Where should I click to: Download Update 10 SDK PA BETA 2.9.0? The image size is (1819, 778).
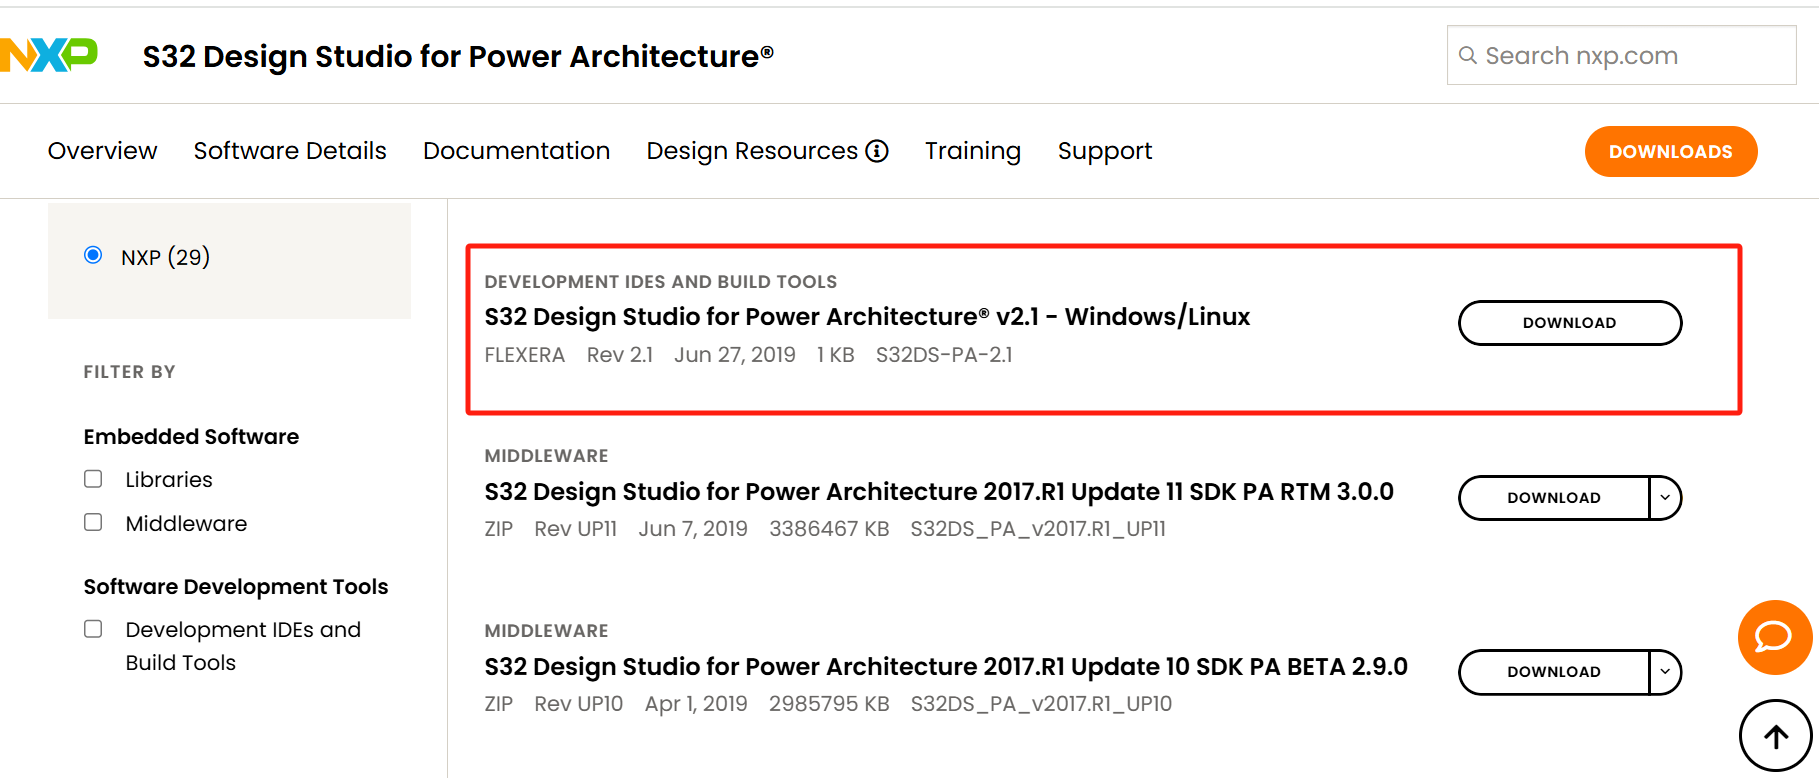click(x=1554, y=671)
